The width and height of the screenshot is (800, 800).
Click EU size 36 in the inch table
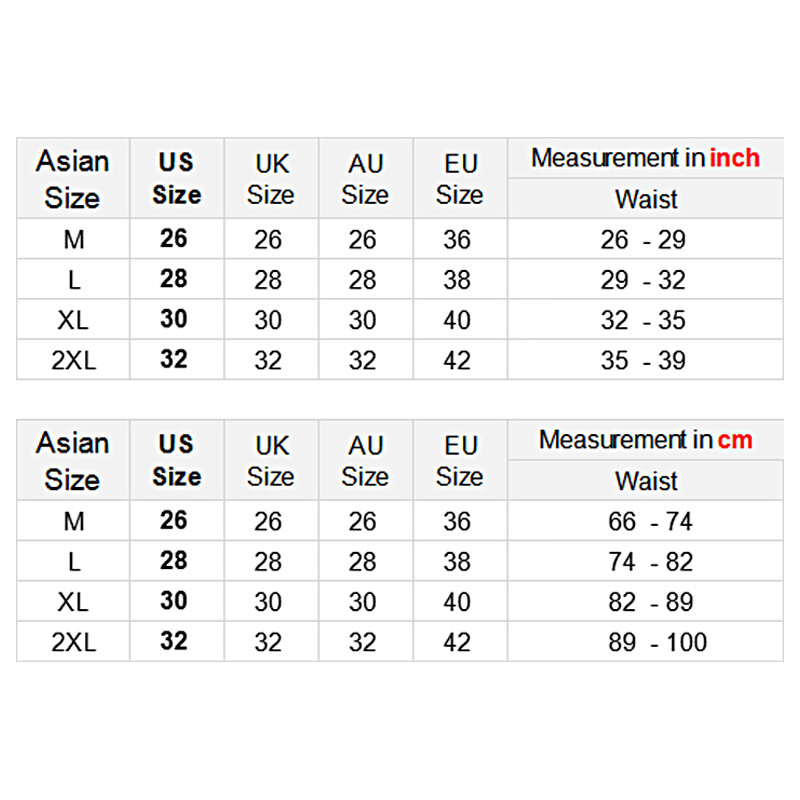click(x=457, y=240)
